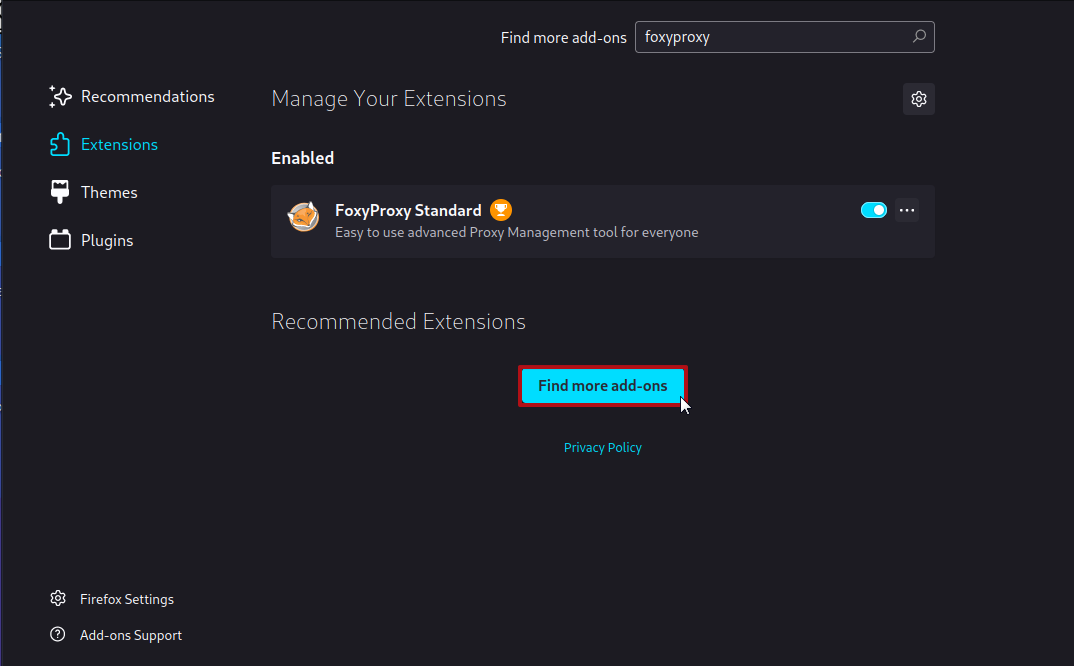
Task: Click the Extensions puzzle piece icon
Action: pos(60,145)
